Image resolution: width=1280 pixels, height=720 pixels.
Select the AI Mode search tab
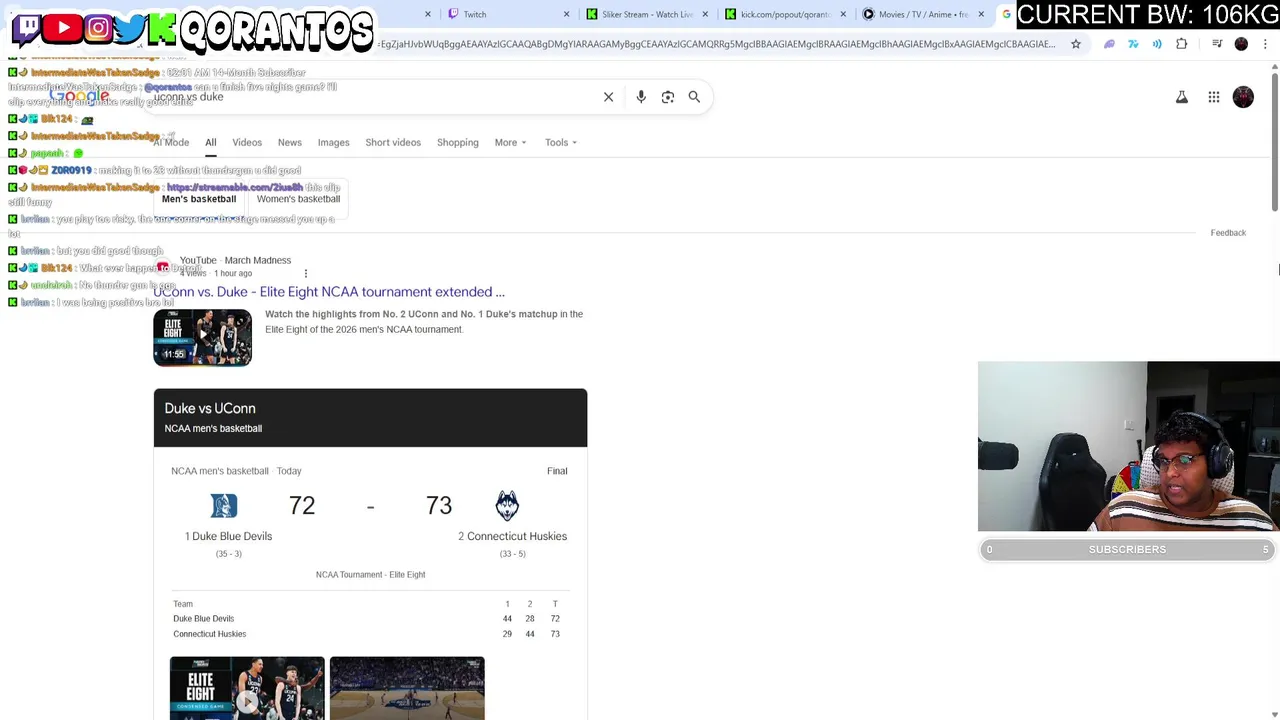tap(171, 142)
